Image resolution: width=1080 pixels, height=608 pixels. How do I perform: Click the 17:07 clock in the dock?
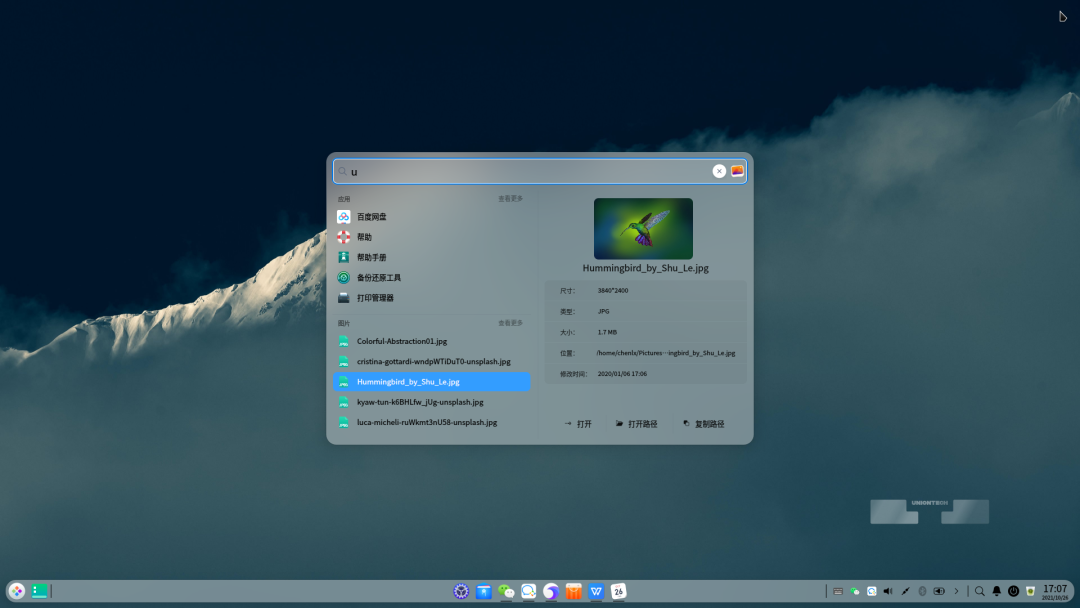point(1055,591)
